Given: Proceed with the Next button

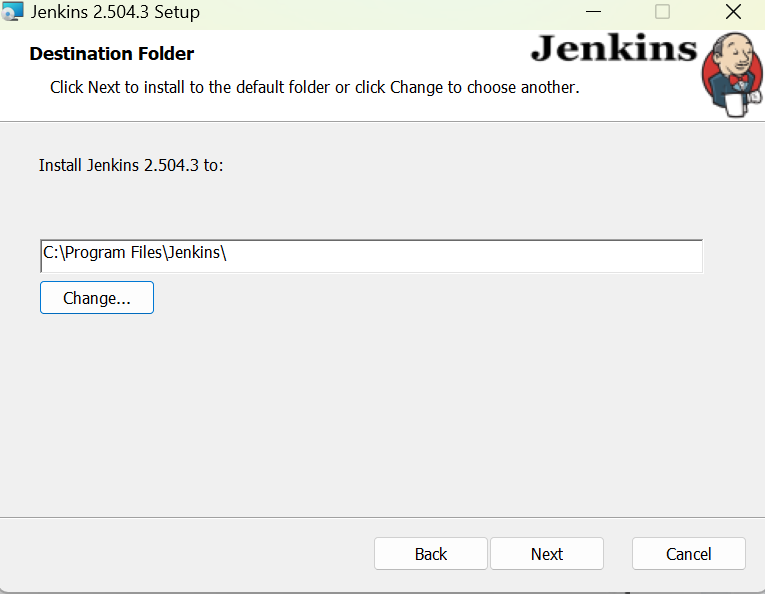Looking at the screenshot, I should pyautogui.click(x=546, y=554).
